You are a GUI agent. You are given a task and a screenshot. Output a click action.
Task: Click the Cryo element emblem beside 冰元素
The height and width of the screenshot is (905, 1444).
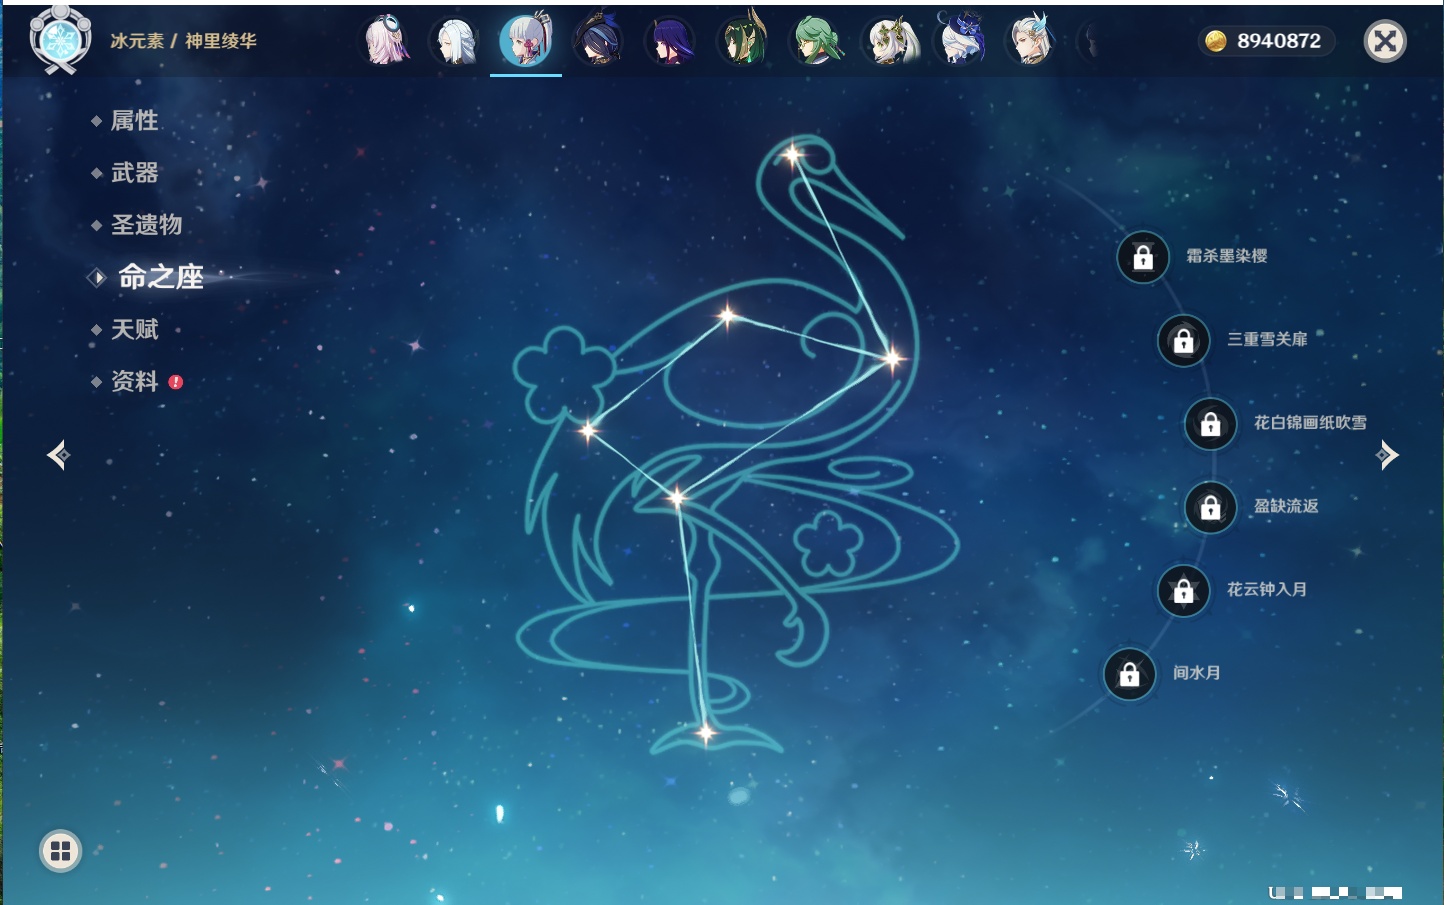coord(61,39)
